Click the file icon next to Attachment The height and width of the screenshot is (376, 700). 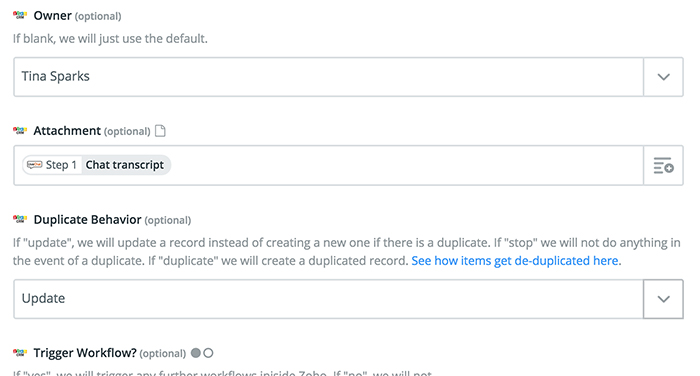coord(160,131)
